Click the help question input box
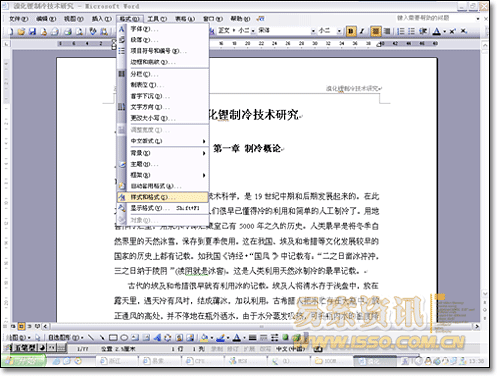 [x=437, y=18]
